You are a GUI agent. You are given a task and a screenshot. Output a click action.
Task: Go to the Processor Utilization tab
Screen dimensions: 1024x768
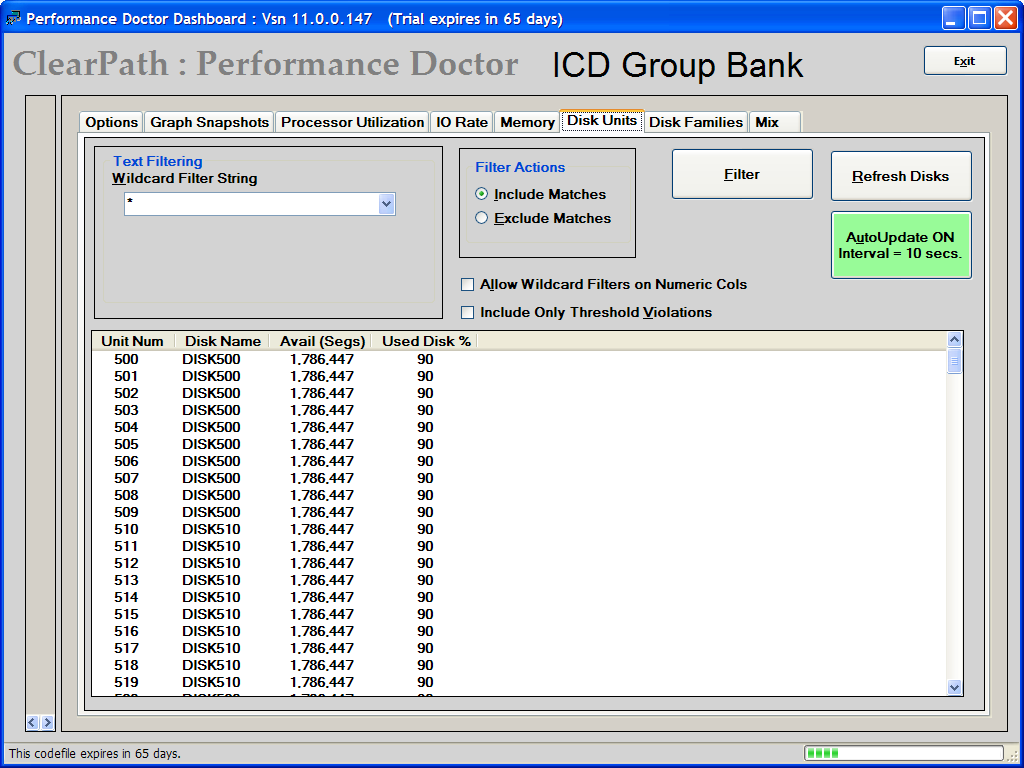(352, 122)
